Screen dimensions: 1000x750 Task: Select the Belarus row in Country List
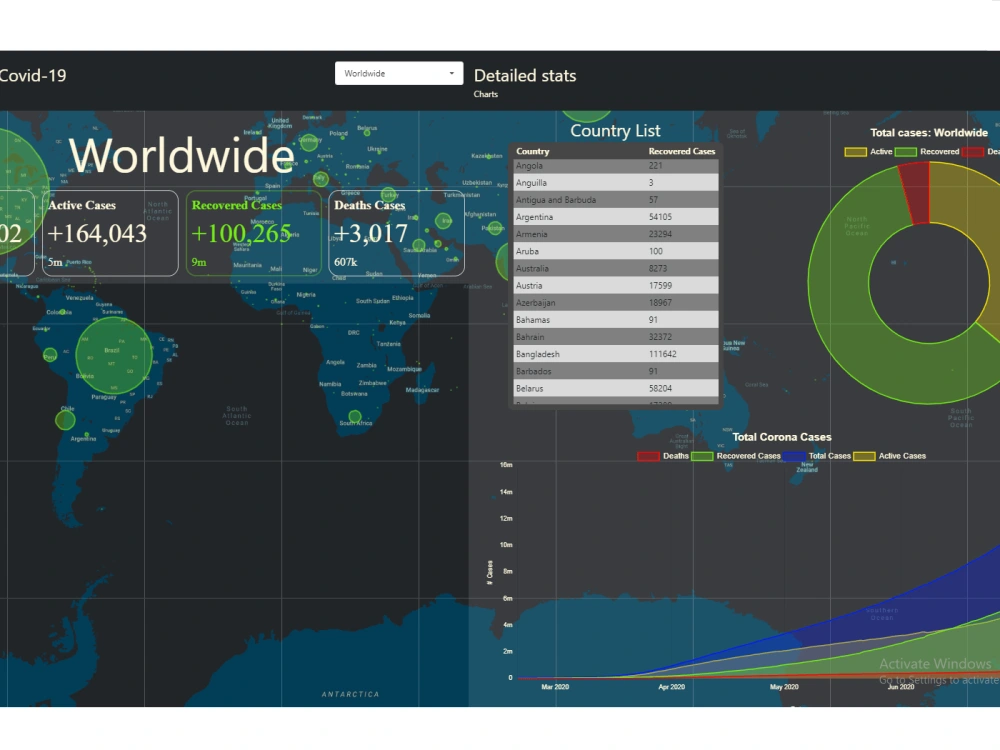click(616, 388)
